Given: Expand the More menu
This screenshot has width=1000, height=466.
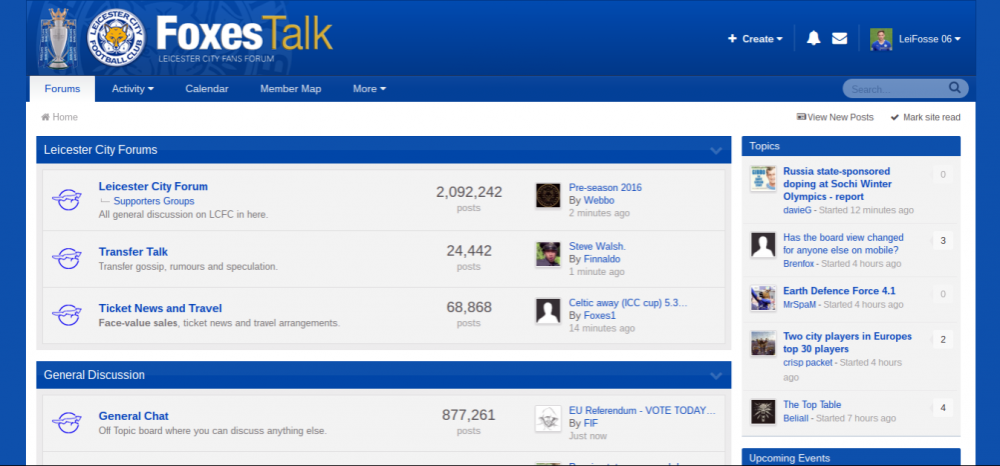Looking at the screenshot, I should pyautogui.click(x=369, y=89).
